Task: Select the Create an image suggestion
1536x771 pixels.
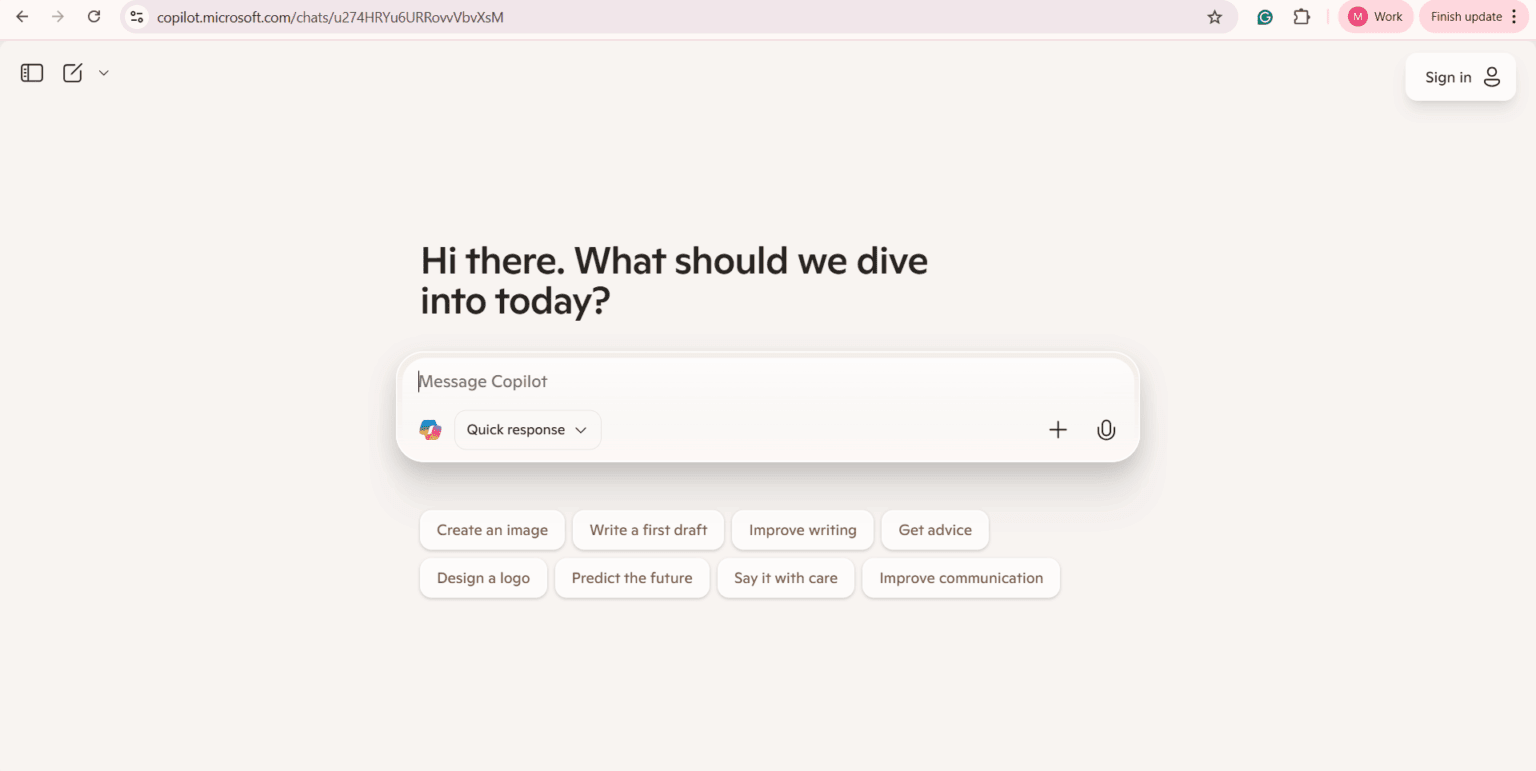Action: 492,530
